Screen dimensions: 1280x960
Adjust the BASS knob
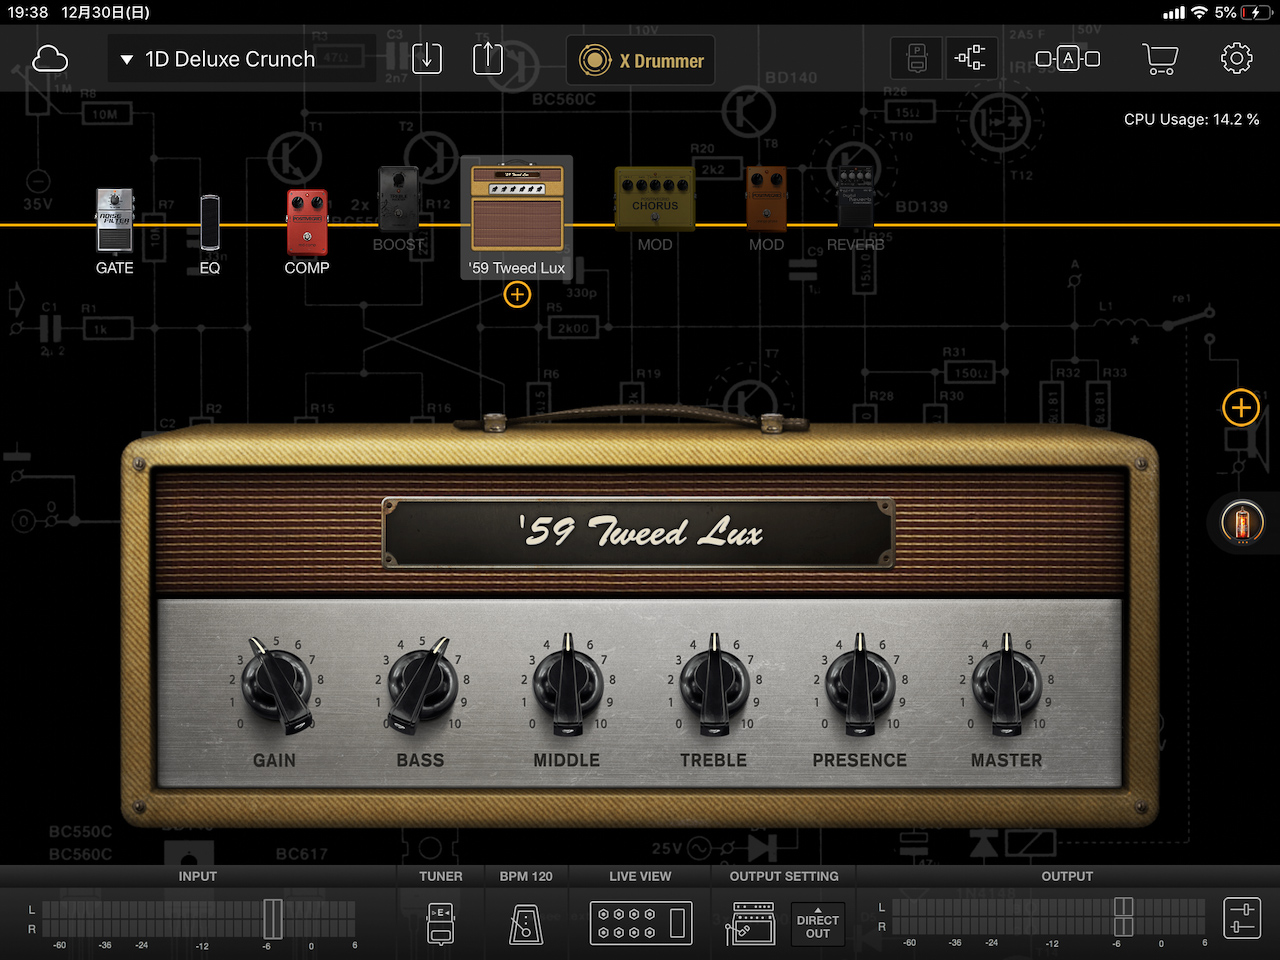pos(421,685)
